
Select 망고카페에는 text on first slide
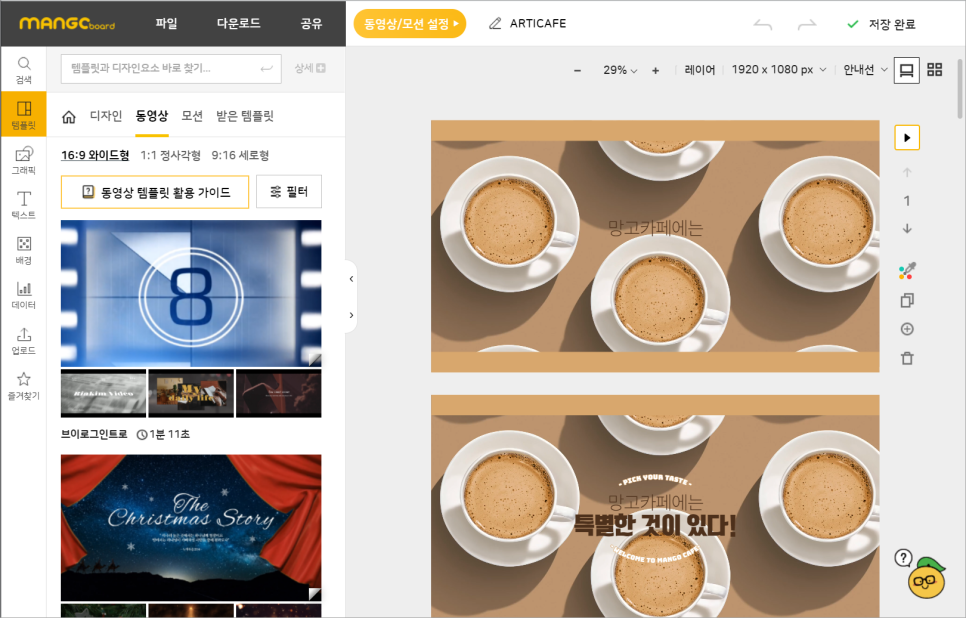click(x=655, y=229)
